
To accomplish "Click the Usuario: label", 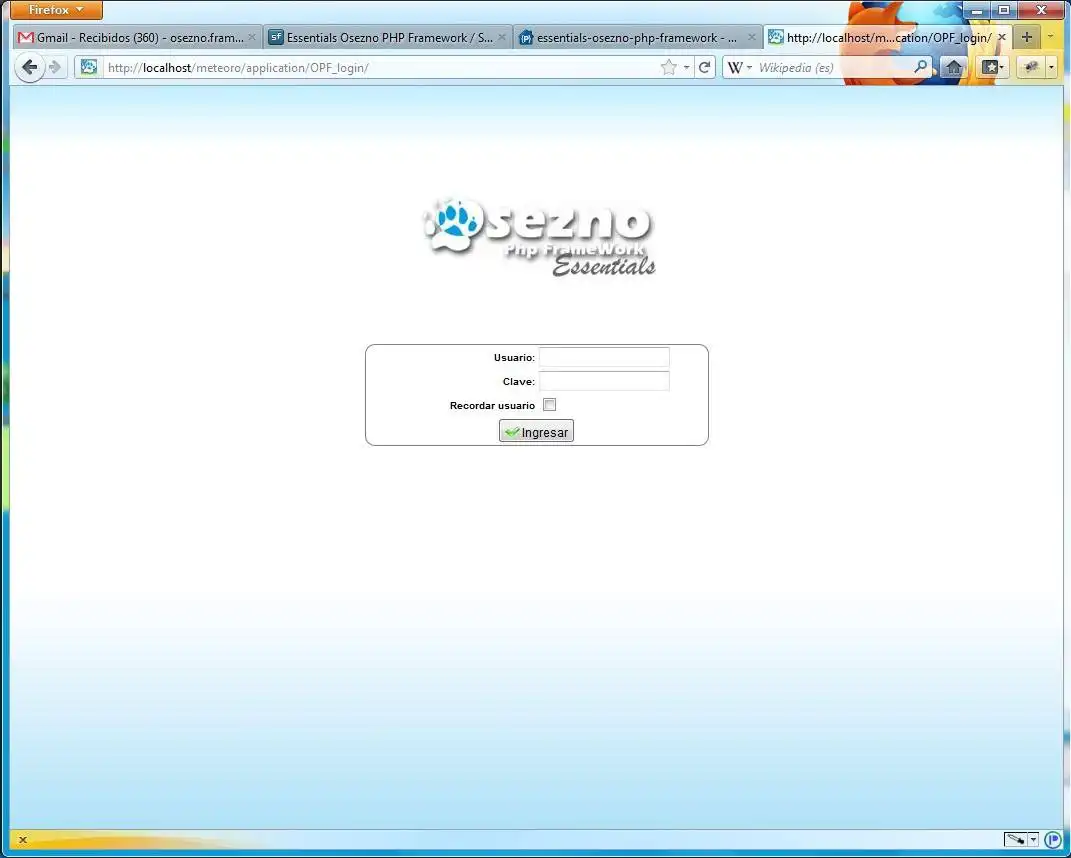I will coord(514,357).
